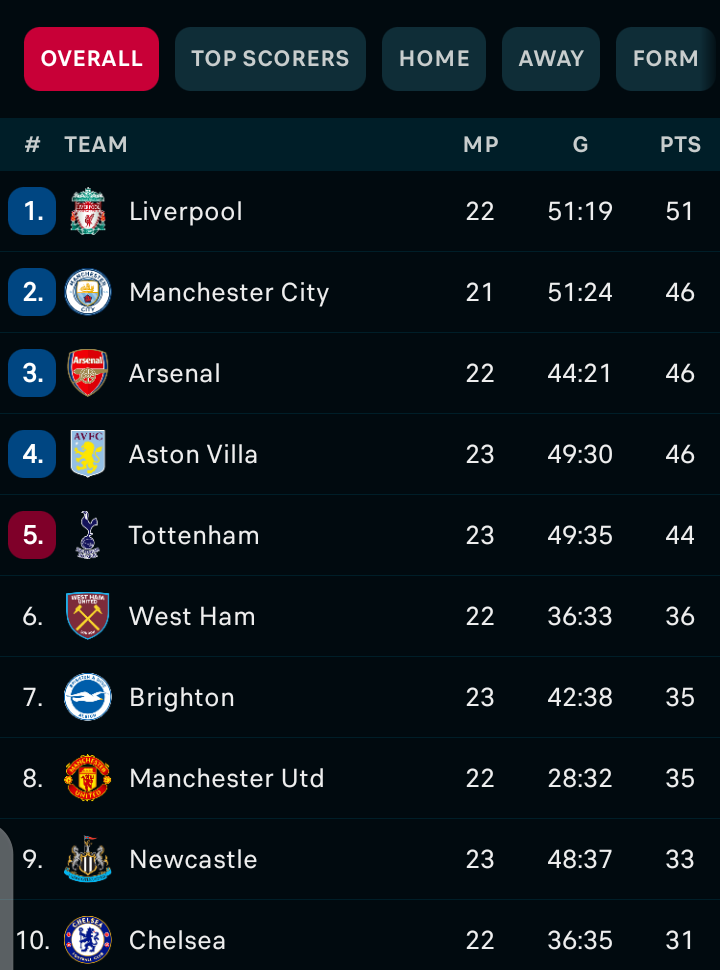This screenshot has height=970, width=720.
Task: Tap the West Ham crest
Action: (88, 616)
